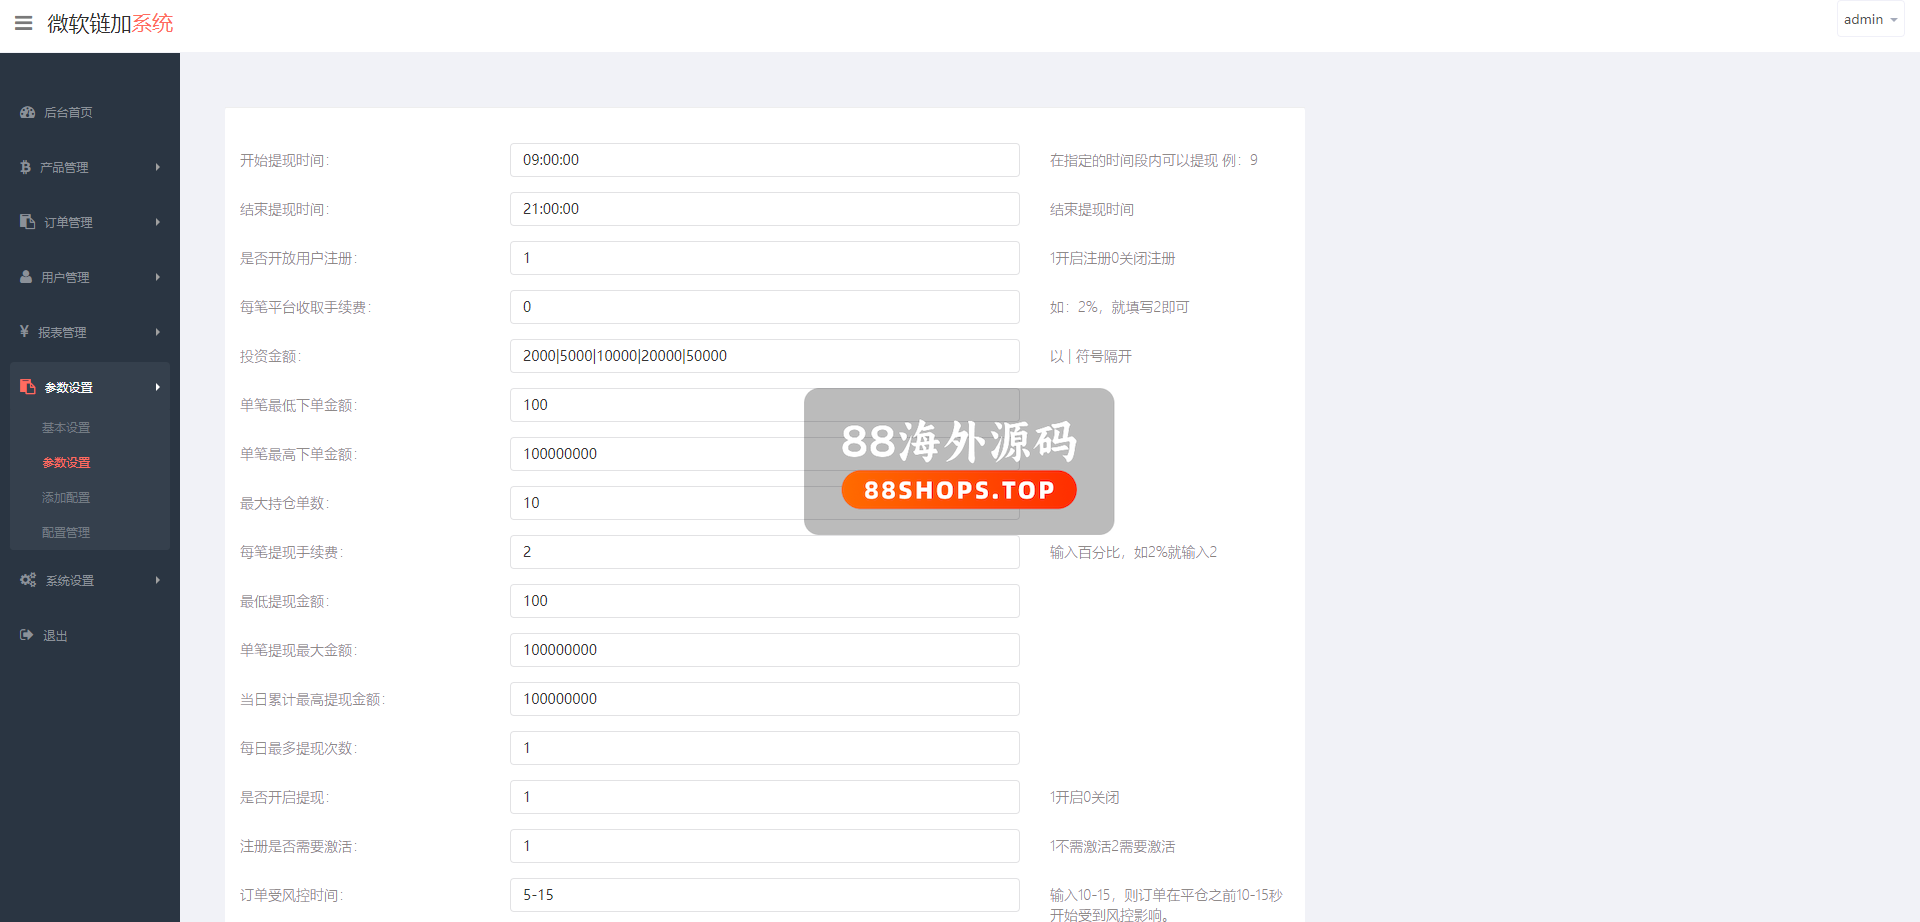Click the dashboard icon beside 后台首页
1920x922 pixels.
28,112
